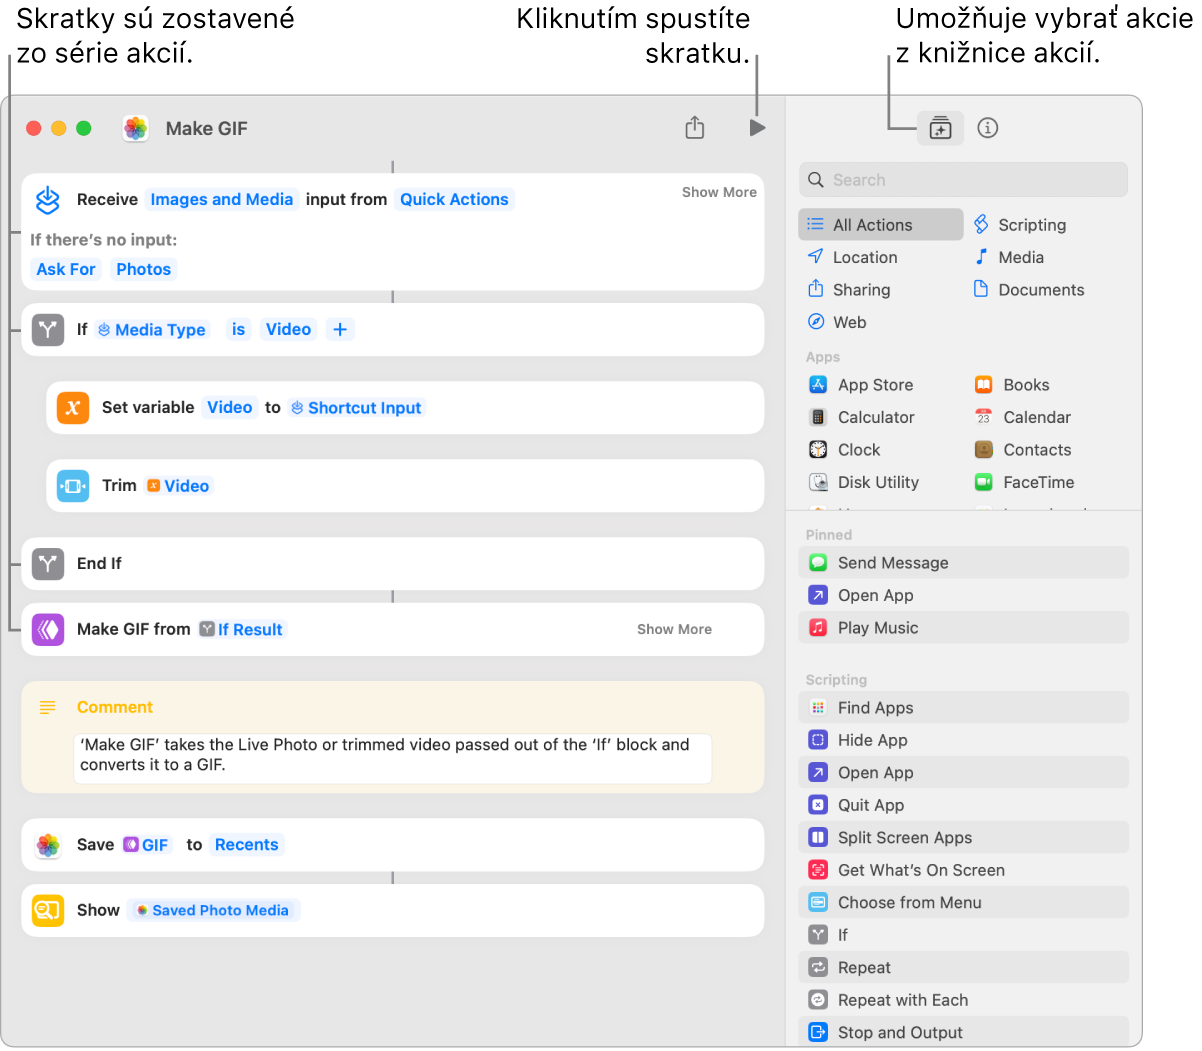
Task: Click the Set variable orange icon
Action: 73,408
